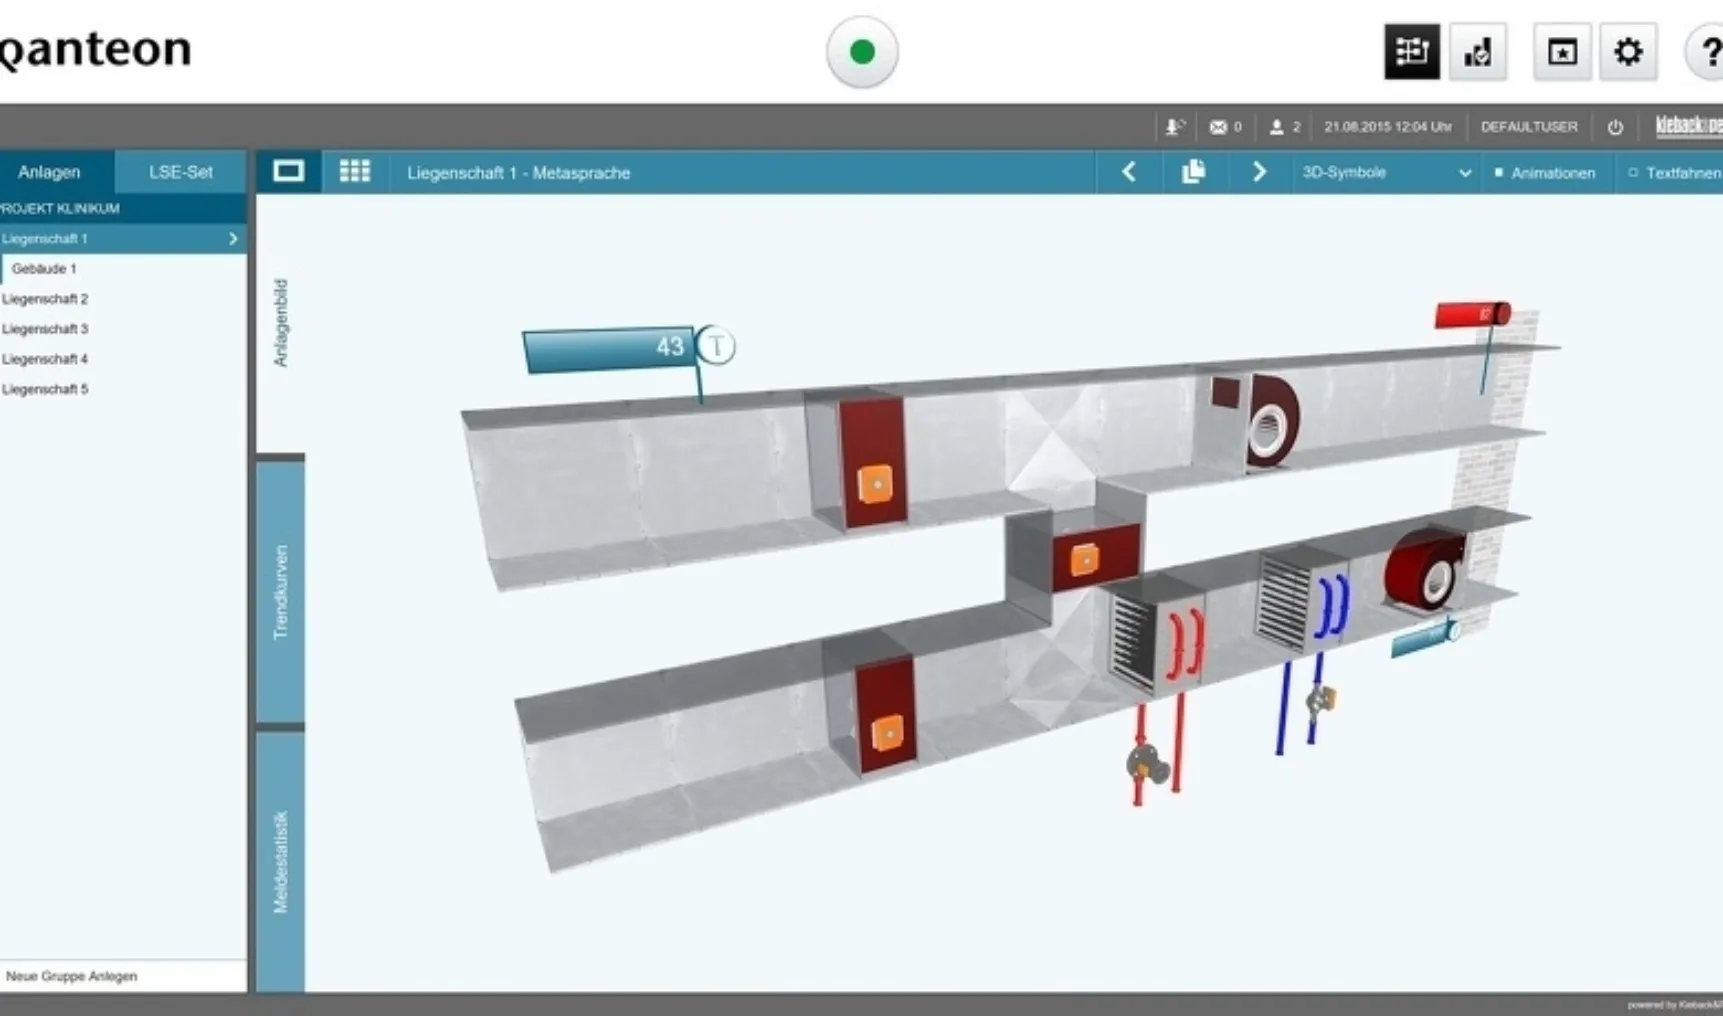This screenshot has height=1016, width=1723.
Task: Enable the Textfahnen checkbox
Action: point(1633,173)
